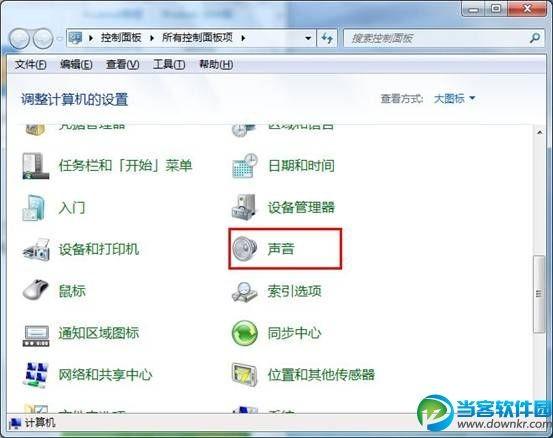Open the 入门 link
Image resolution: width=553 pixels, height=438 pixels.
72,207
